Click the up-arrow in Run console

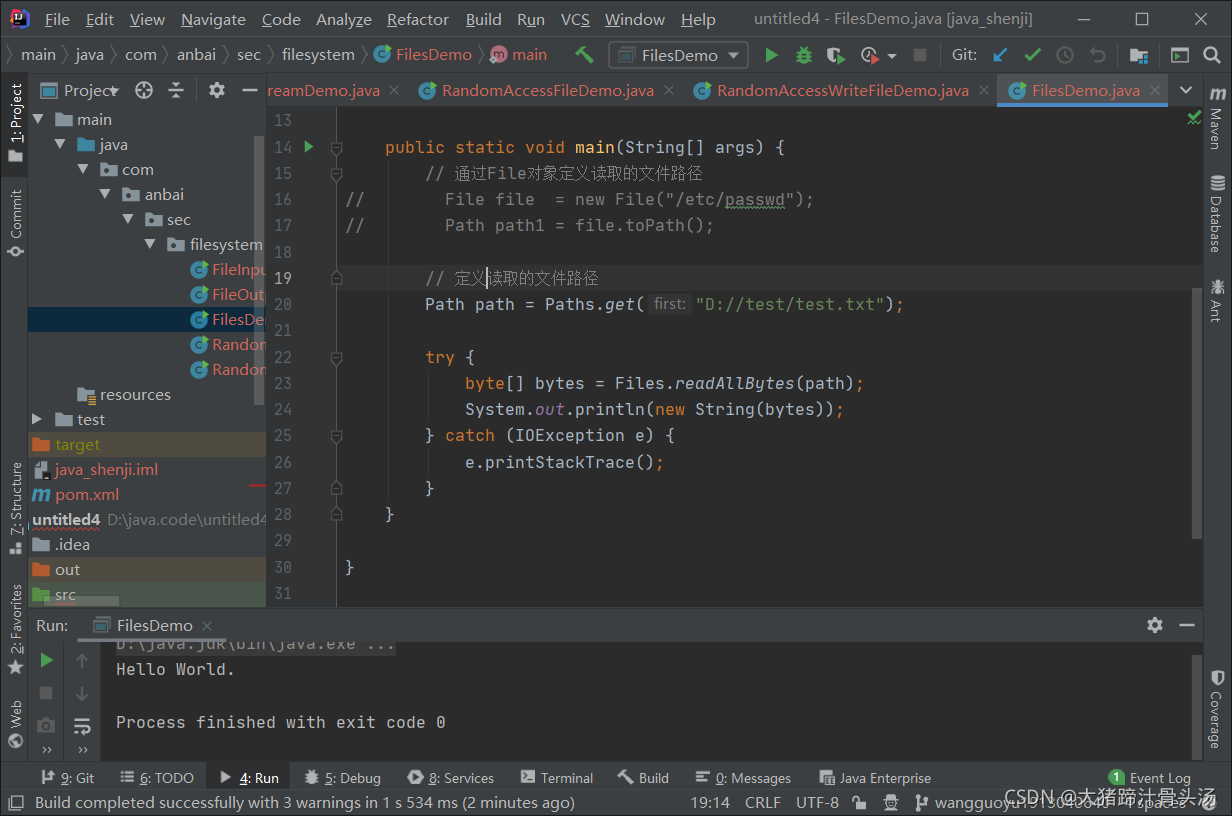pyautogui.click(x=82, y=660)
